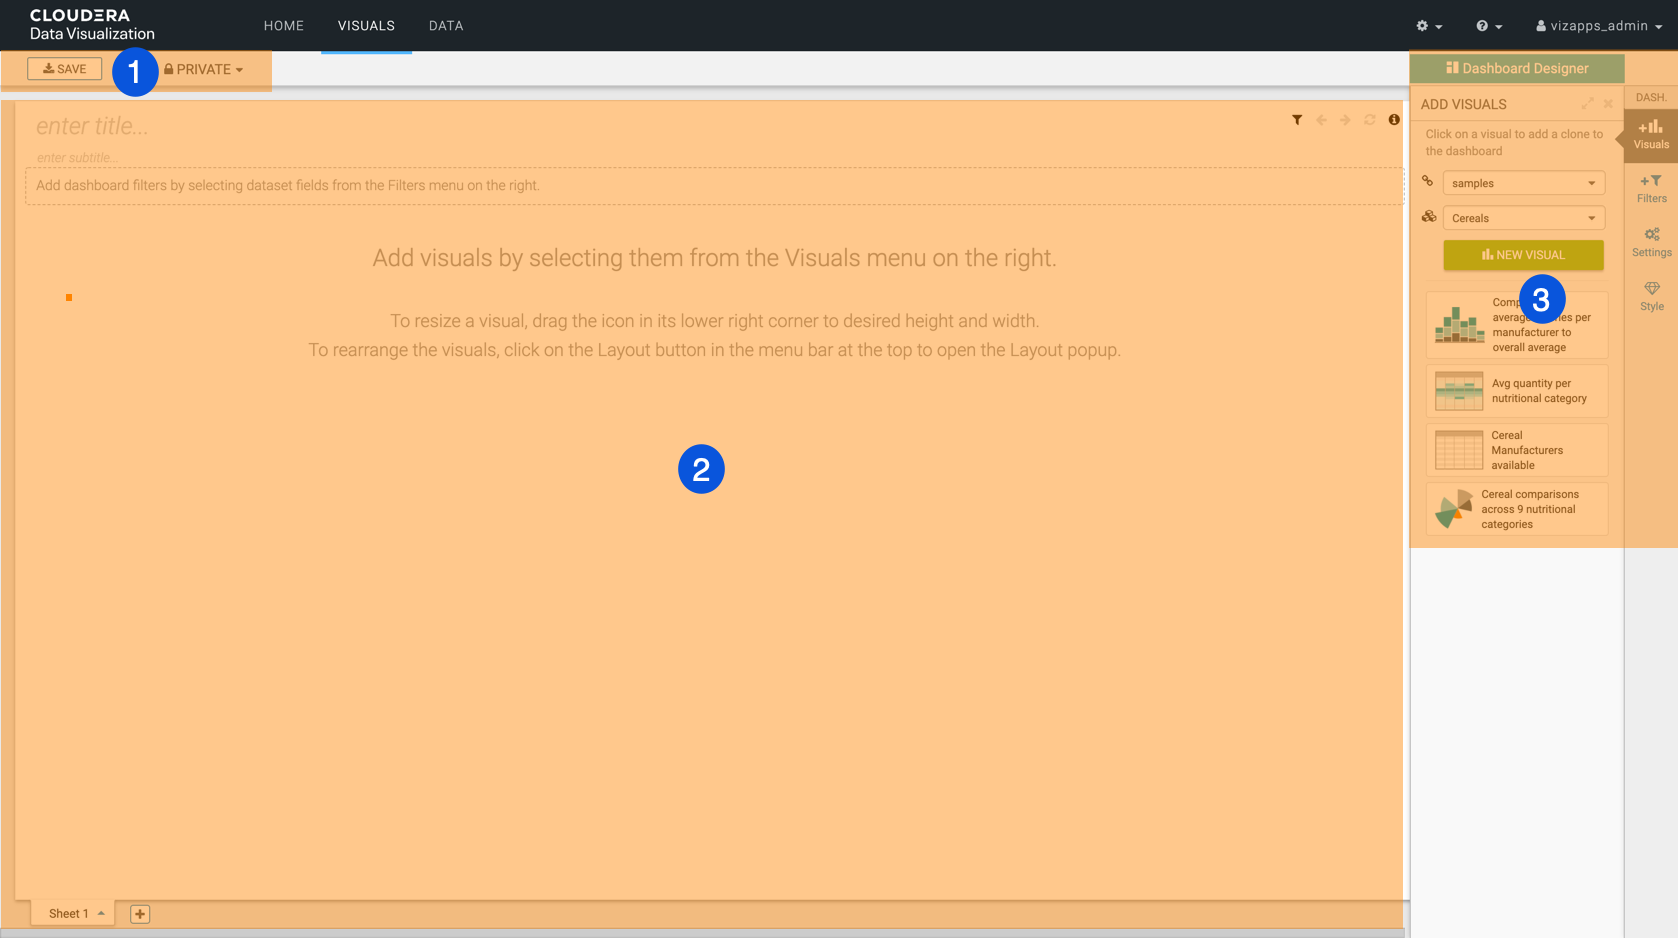Go to the HOME menu
The image size is (1678, 938).
pyautogui.click(x=284, y=26)
